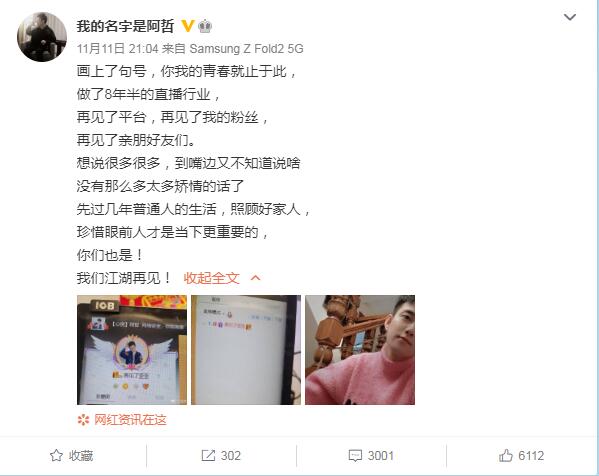Click the 网红资讯在这 topic link

[130, 420]
